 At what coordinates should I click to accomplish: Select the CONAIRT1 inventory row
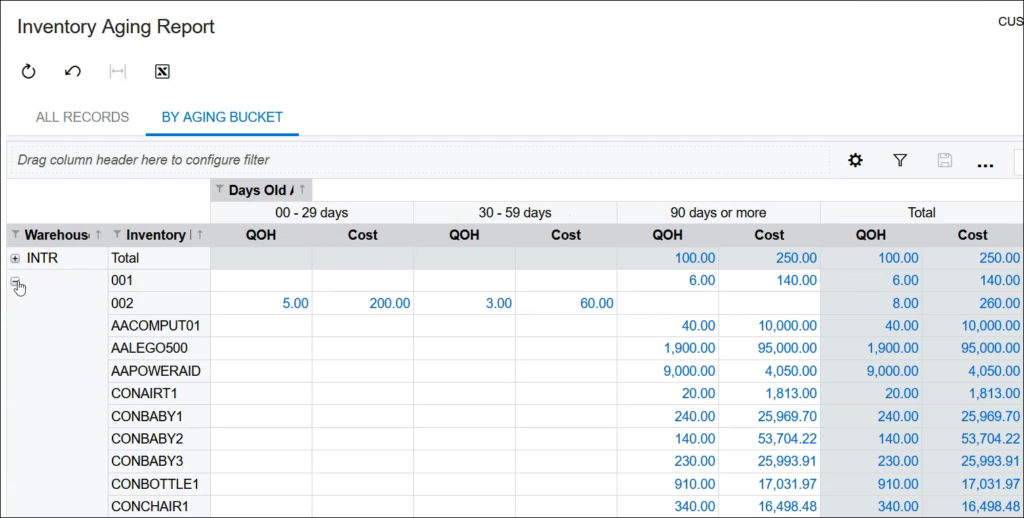(x=144, y=393)
